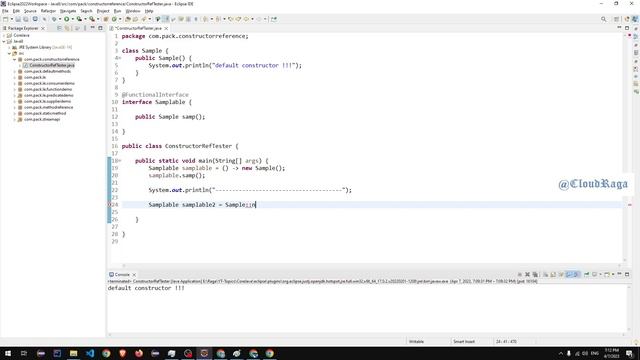Select com.pack.le.functiondemo package
Screen dimensions: 640x360
[48, 89]
